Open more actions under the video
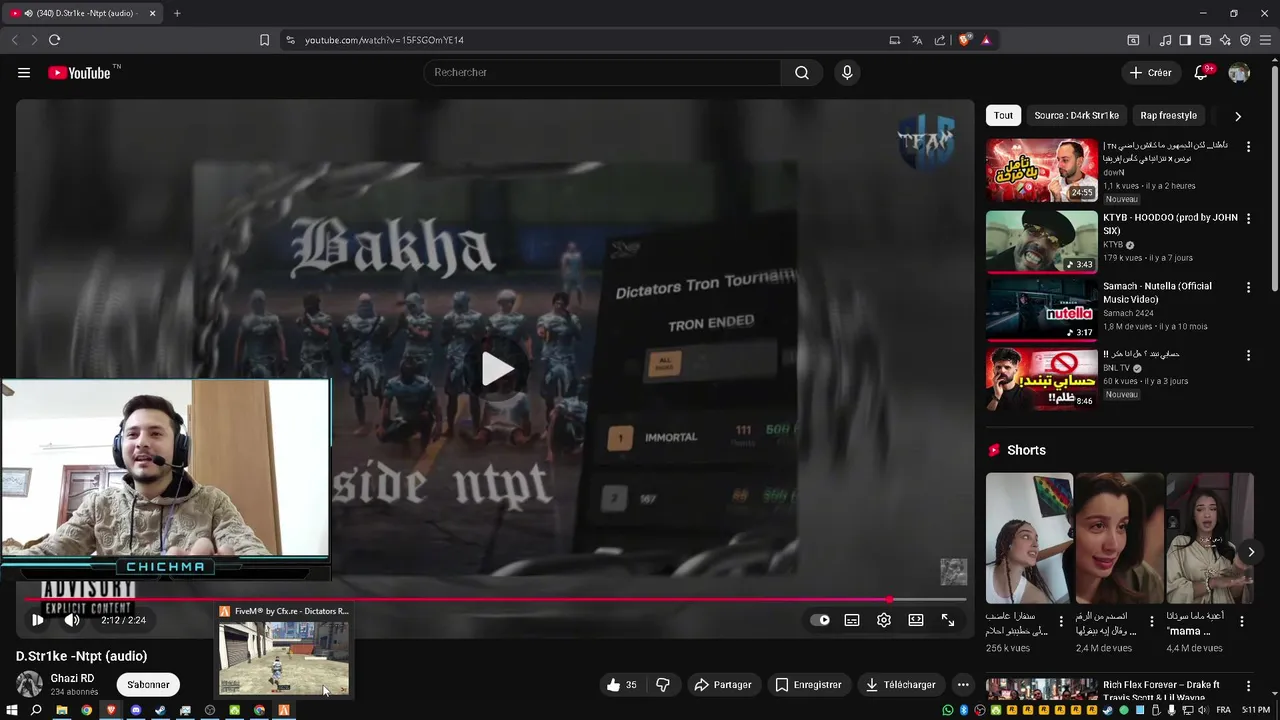Image resolution: width=1280 pixels, height=720 pixels. (x=963, y=685)
